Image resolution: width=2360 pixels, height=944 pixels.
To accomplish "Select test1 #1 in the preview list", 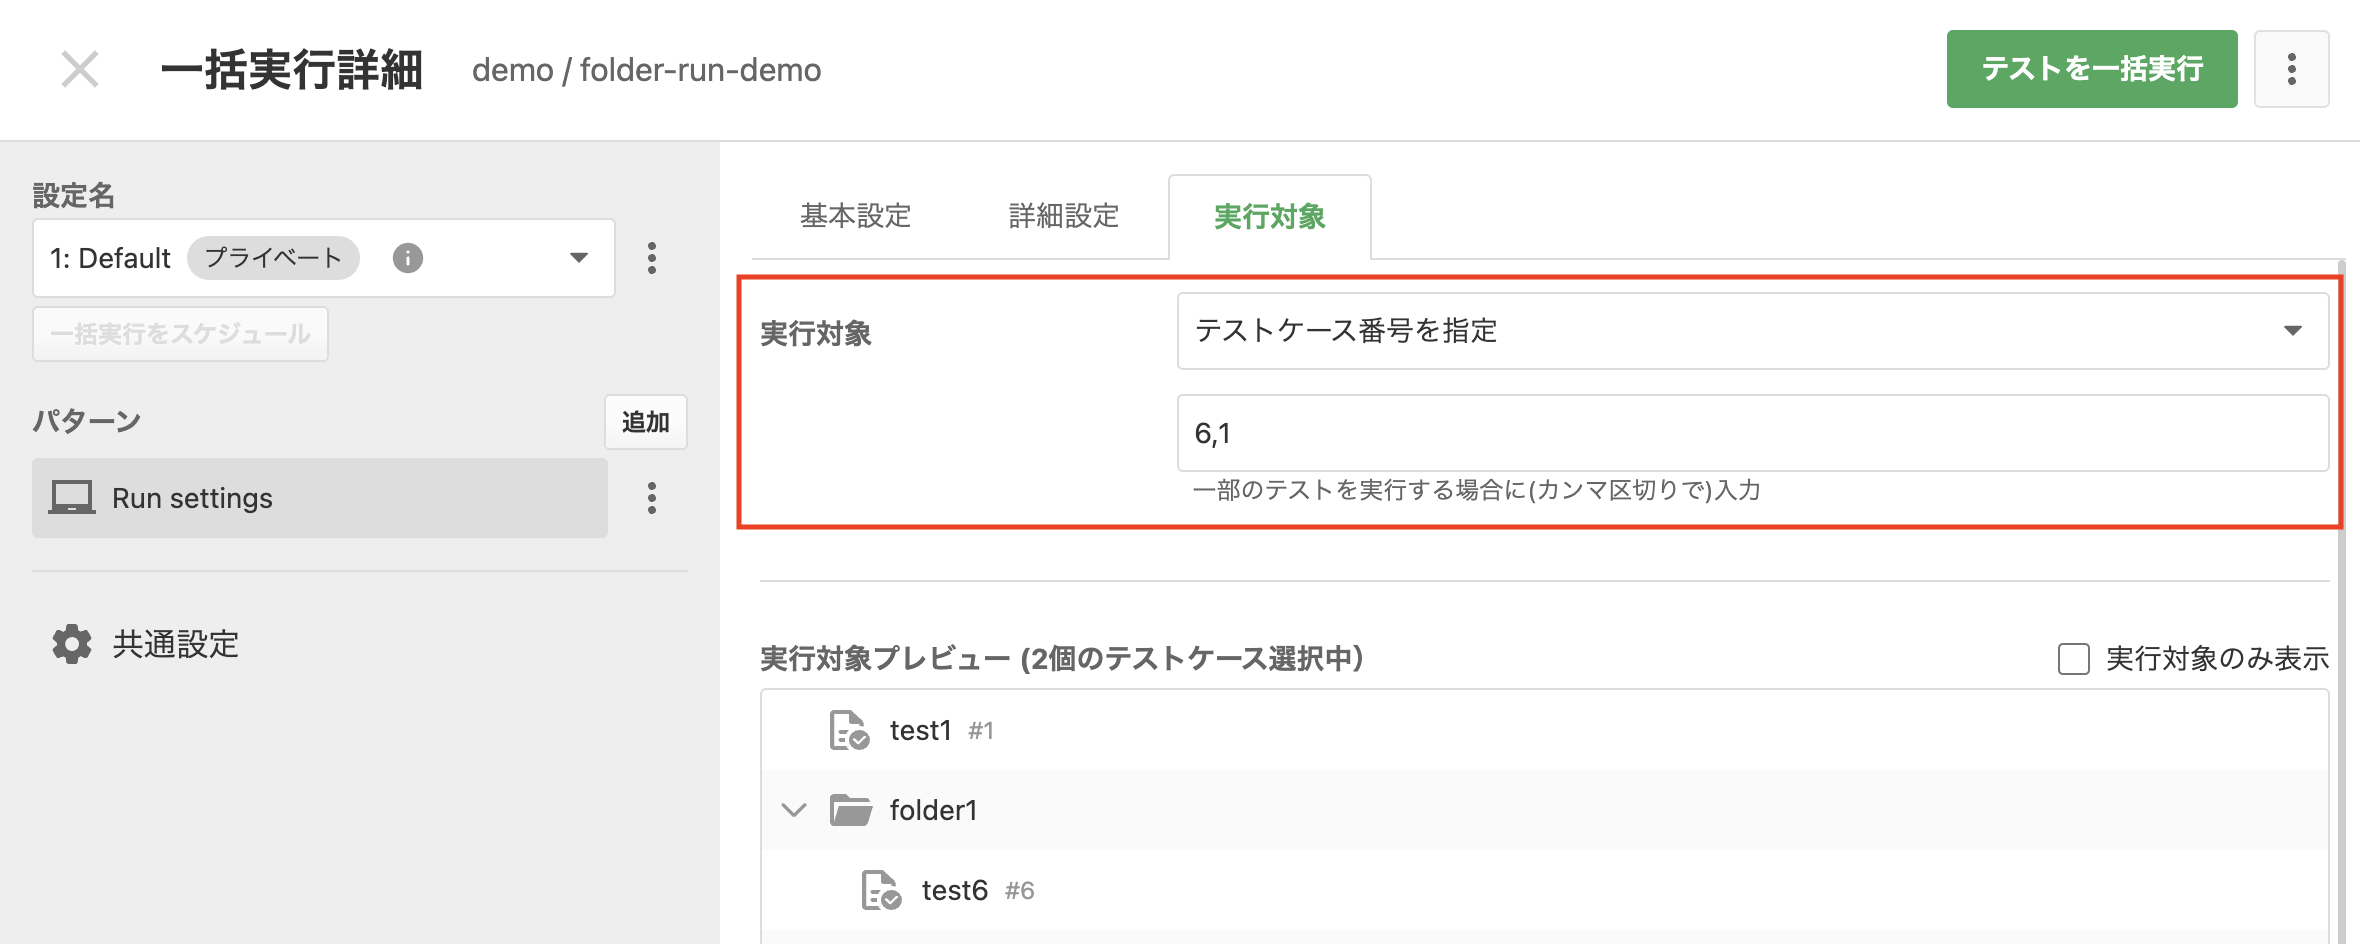I will pyautogui.click(x=1545, y=730).
